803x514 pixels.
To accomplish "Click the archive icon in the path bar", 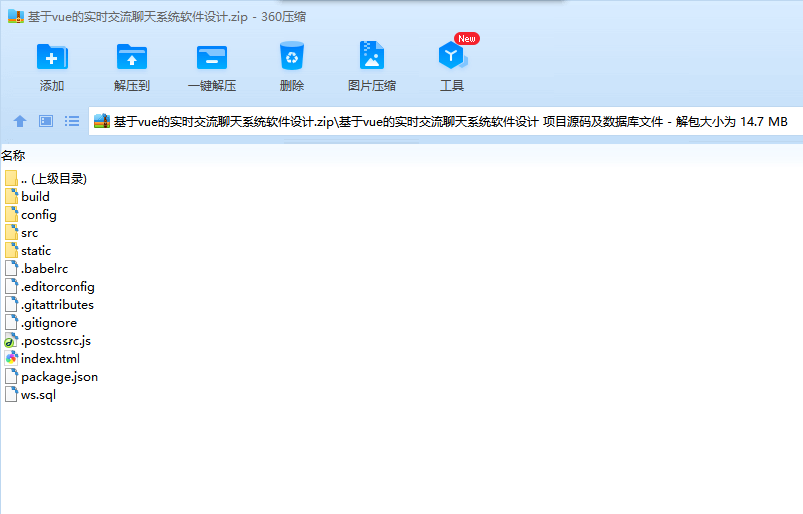I will 102,121.
